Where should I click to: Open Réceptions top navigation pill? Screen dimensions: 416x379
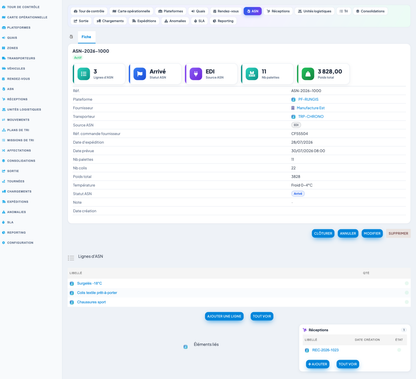pyautogui.click(x=278, y=11)
